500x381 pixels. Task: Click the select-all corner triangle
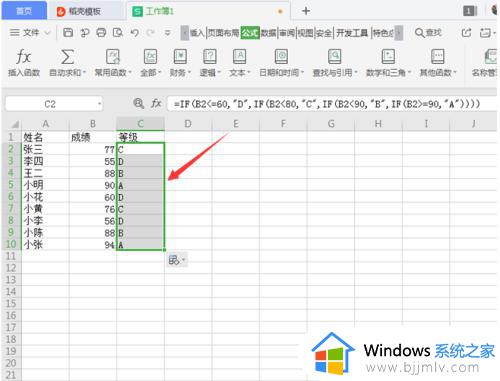point(15,125)
